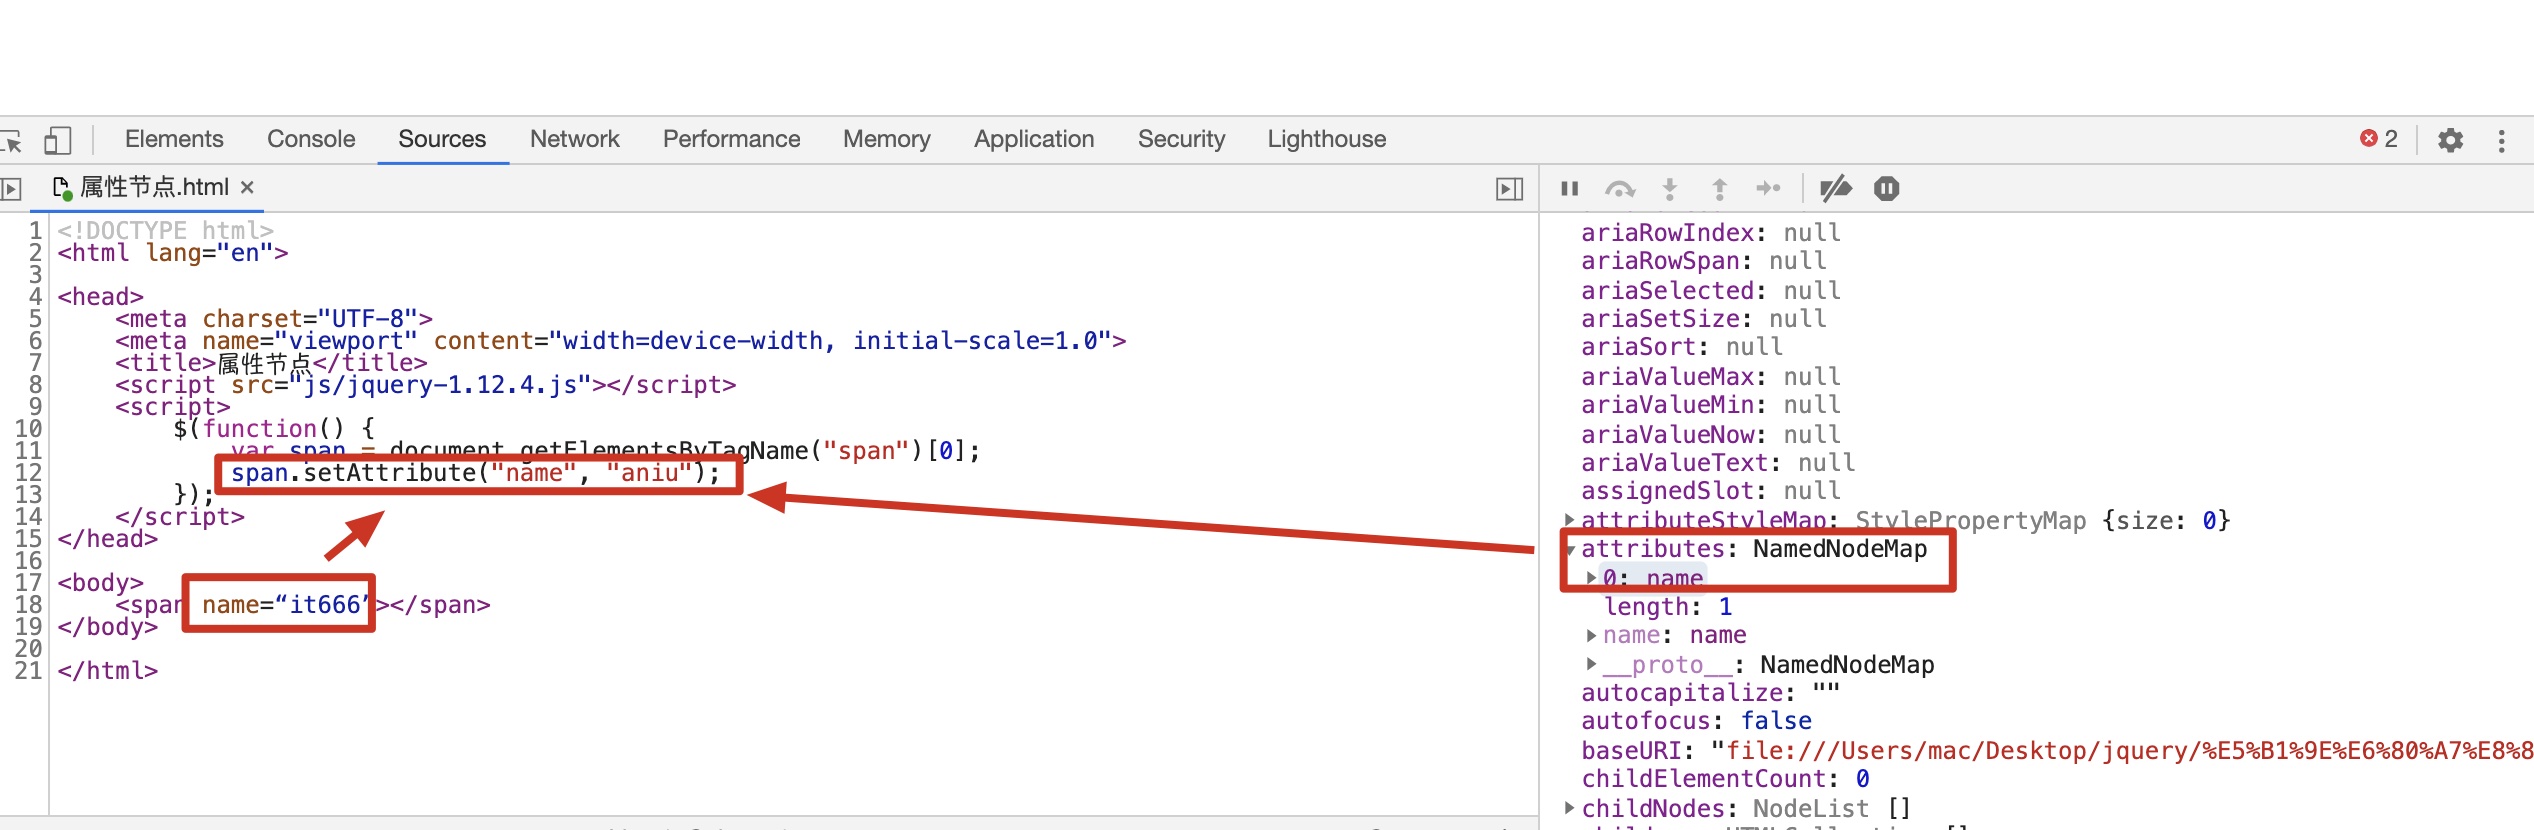Select the childElementCount property row
This screenshot has width=2534, height=830.
[x=1725, y=779]
